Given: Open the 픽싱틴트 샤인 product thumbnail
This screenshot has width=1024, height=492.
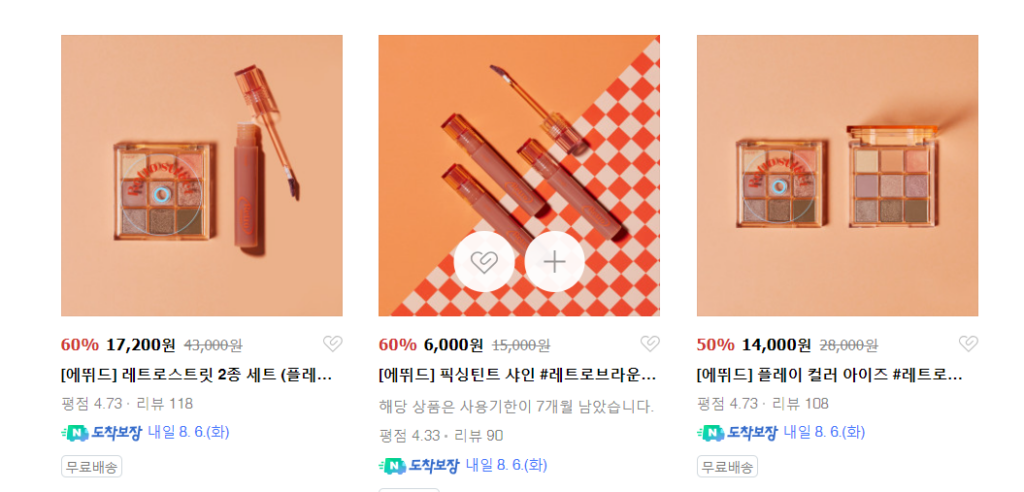Looking at the screenshot, I should point(519,176).
